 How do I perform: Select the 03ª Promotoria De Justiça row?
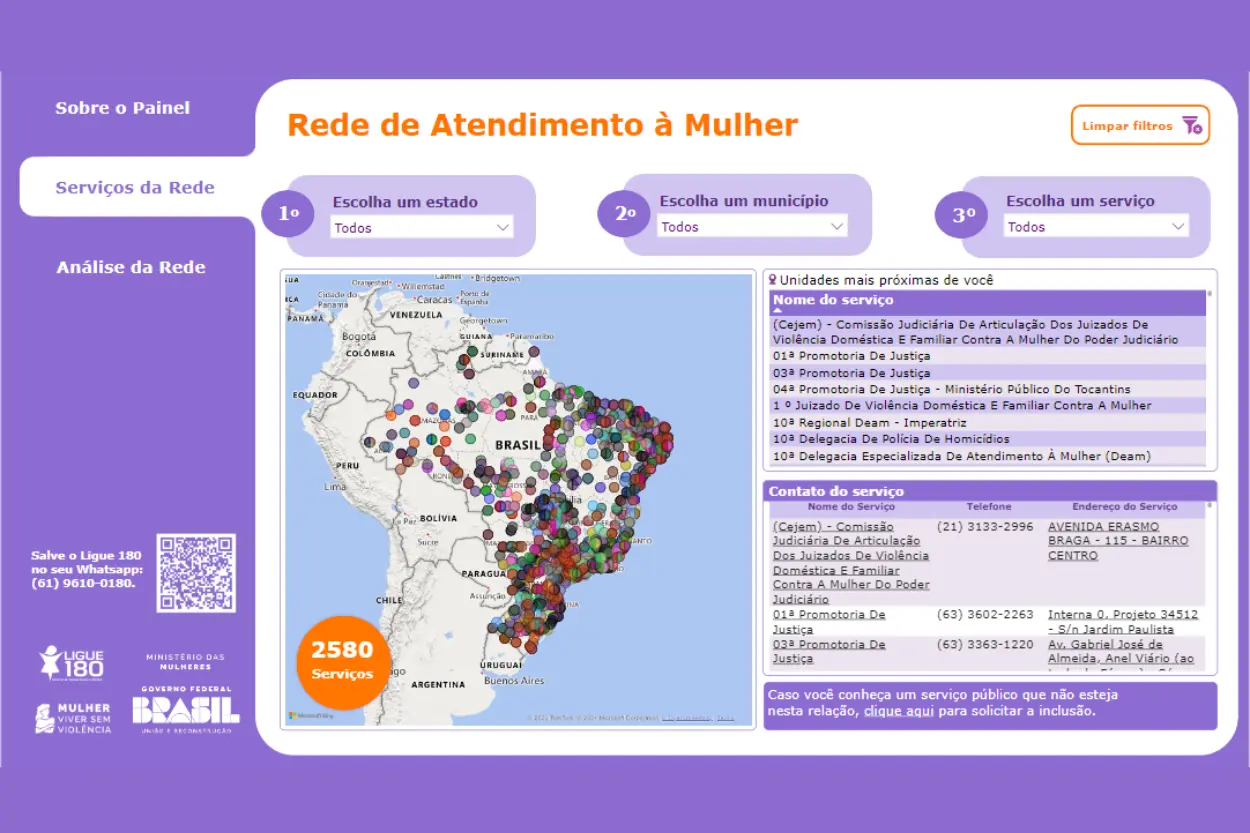pyautogui.click(x=988, y=372)
